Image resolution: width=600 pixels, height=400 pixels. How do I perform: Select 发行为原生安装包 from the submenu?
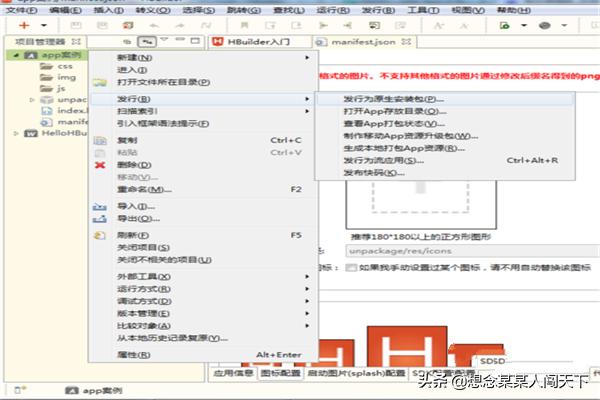(387, 99)
